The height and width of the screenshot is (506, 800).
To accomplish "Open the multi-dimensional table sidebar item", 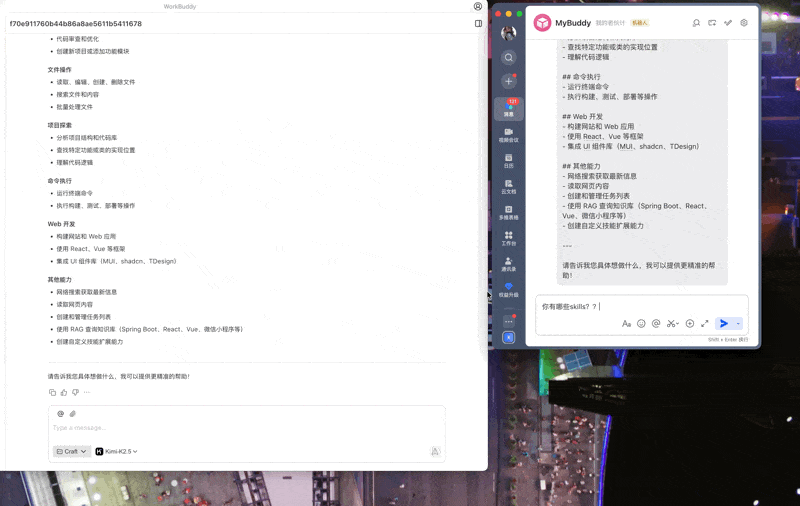I will 509,213.
